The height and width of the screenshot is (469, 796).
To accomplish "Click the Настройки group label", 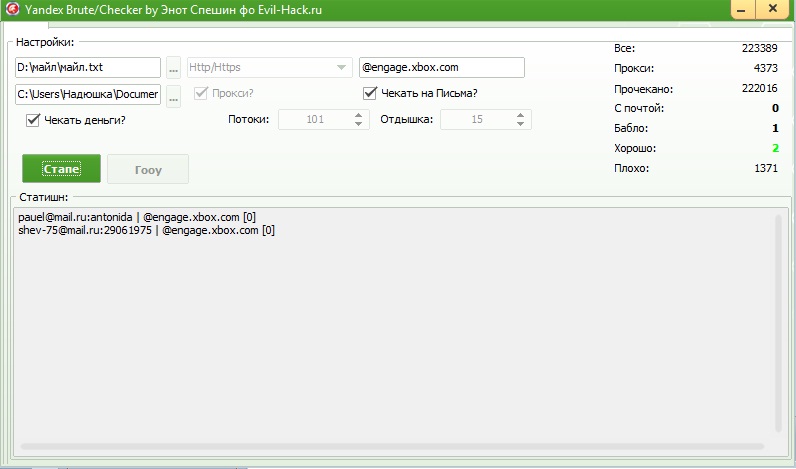I will [45, 42].
